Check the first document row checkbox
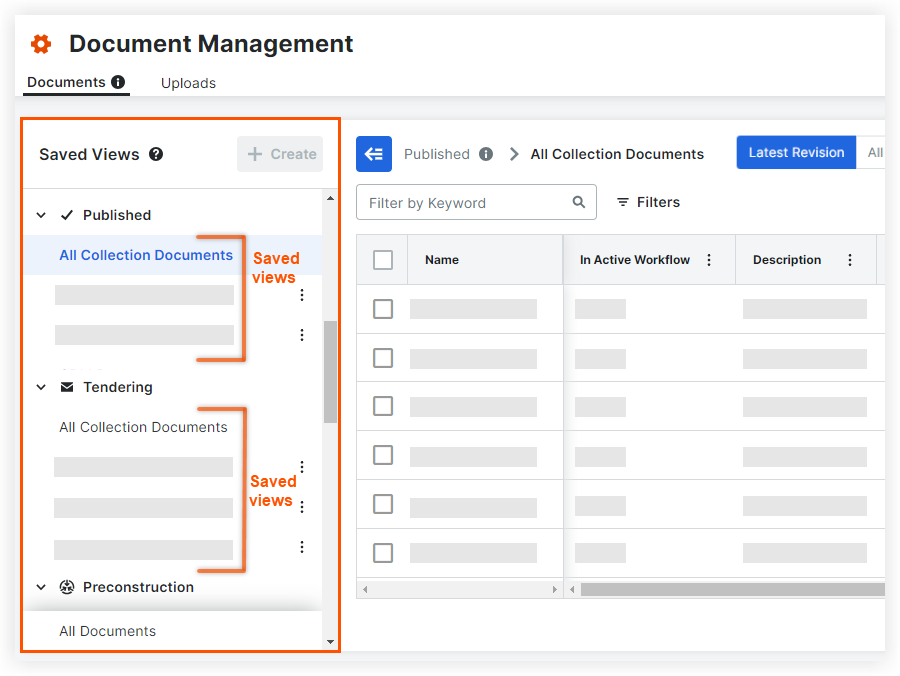 click(383, 309)
